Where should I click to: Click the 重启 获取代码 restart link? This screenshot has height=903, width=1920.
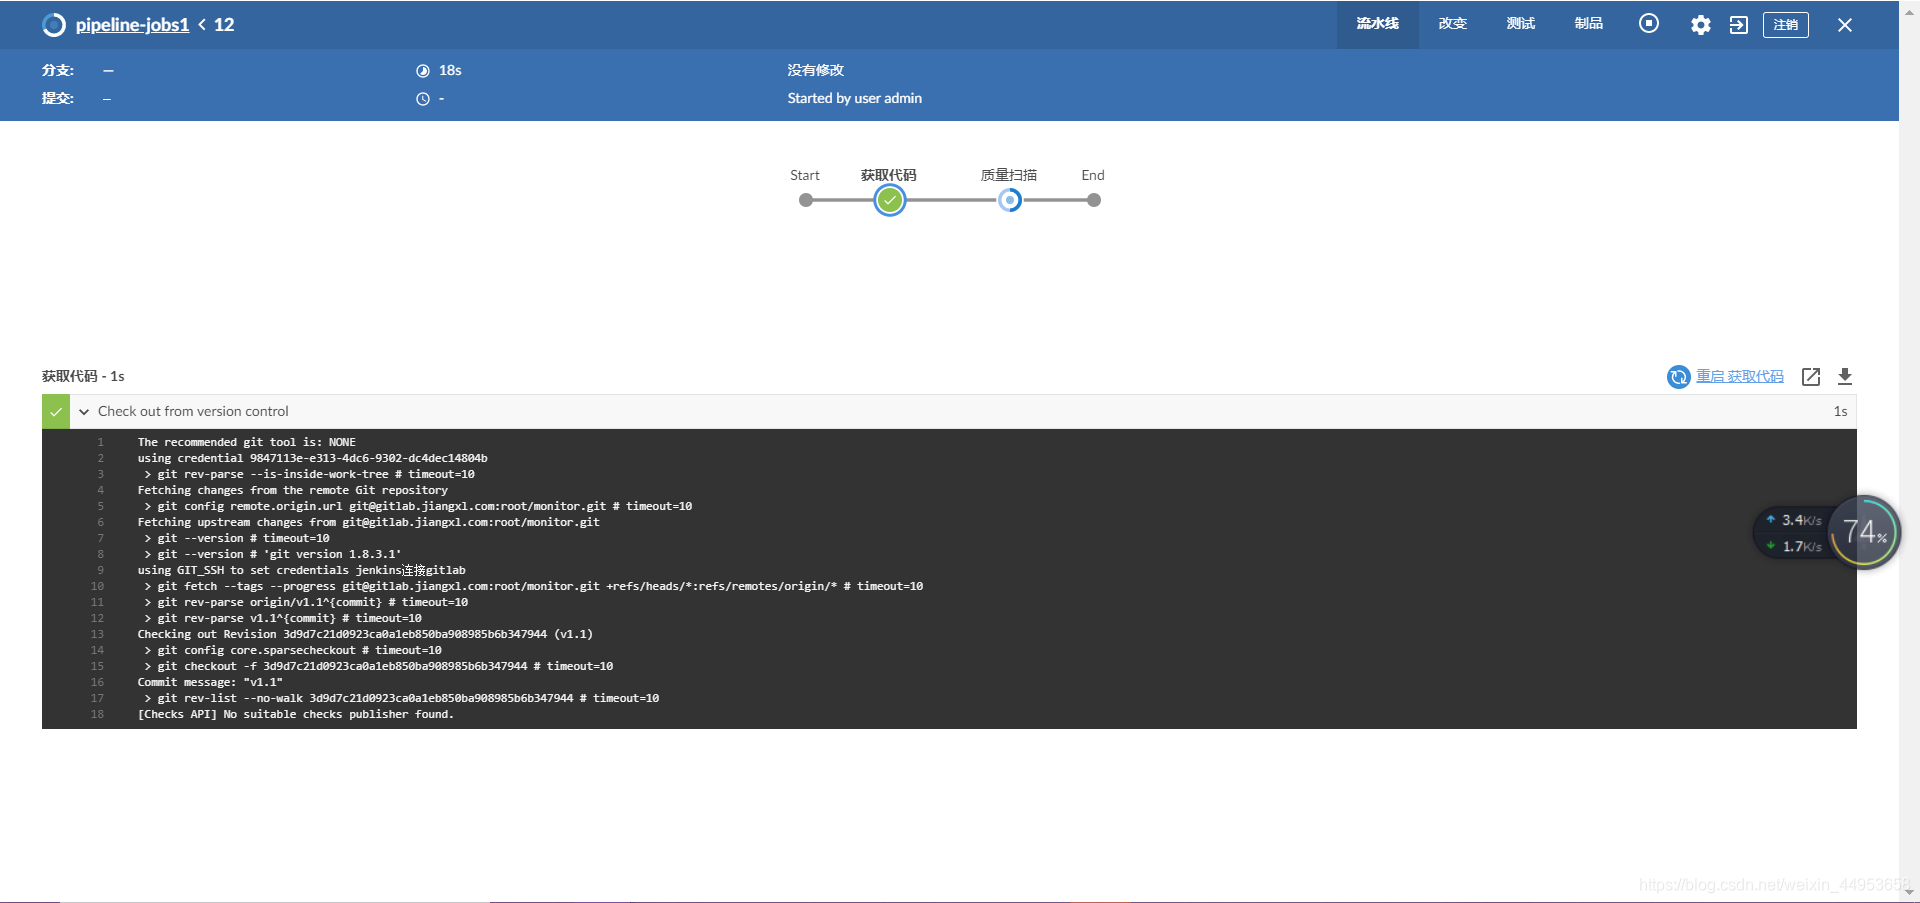1740,376
